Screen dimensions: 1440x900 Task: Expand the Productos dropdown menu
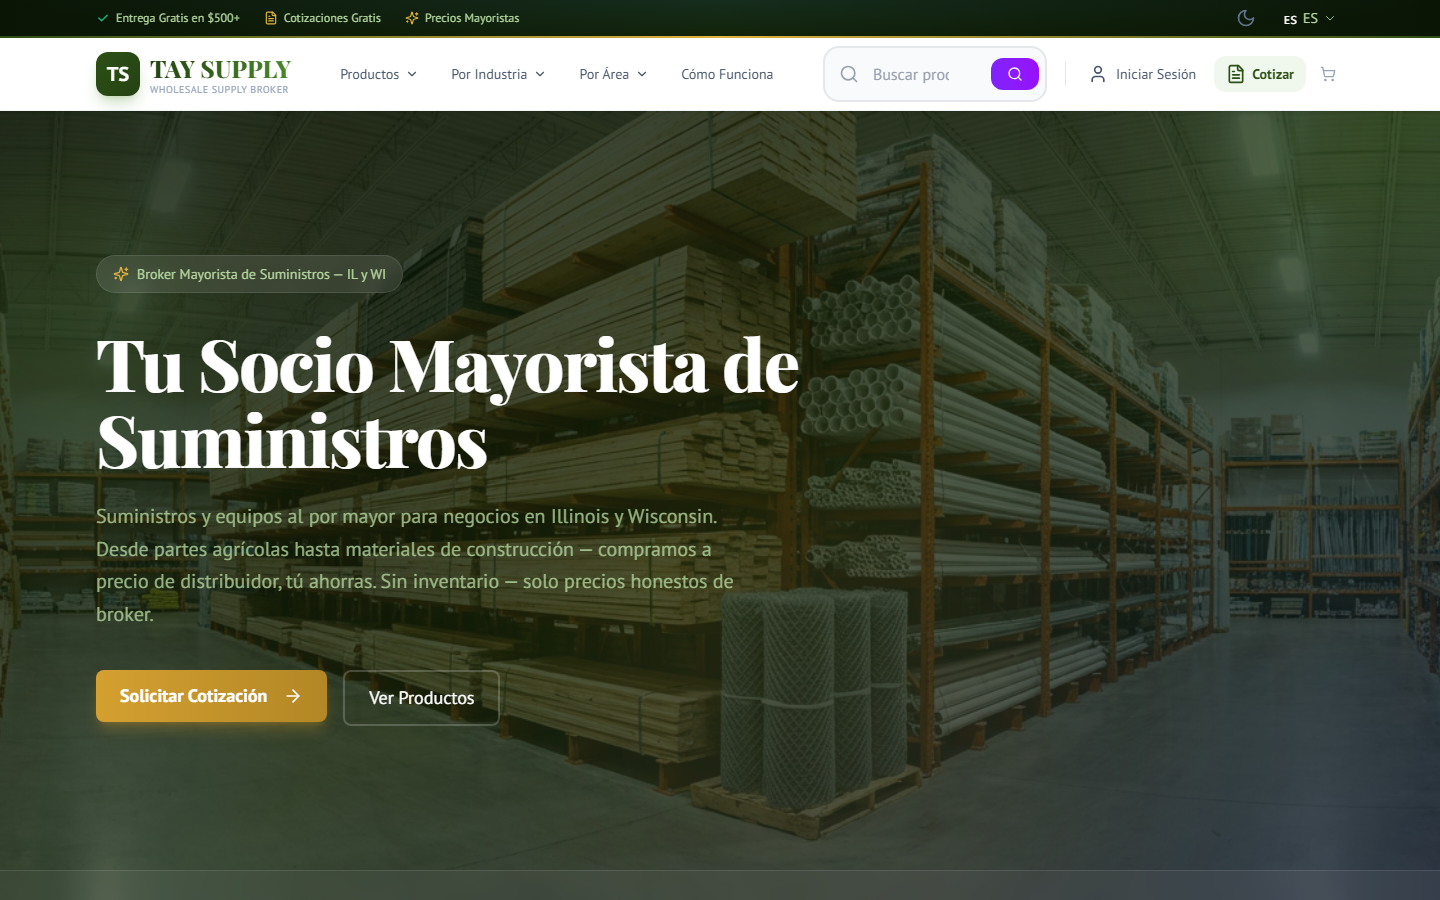pos(378,73)
